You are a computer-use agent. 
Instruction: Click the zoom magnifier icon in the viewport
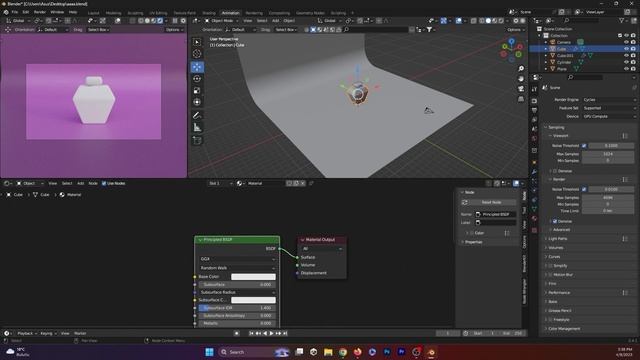pos(521,69)
